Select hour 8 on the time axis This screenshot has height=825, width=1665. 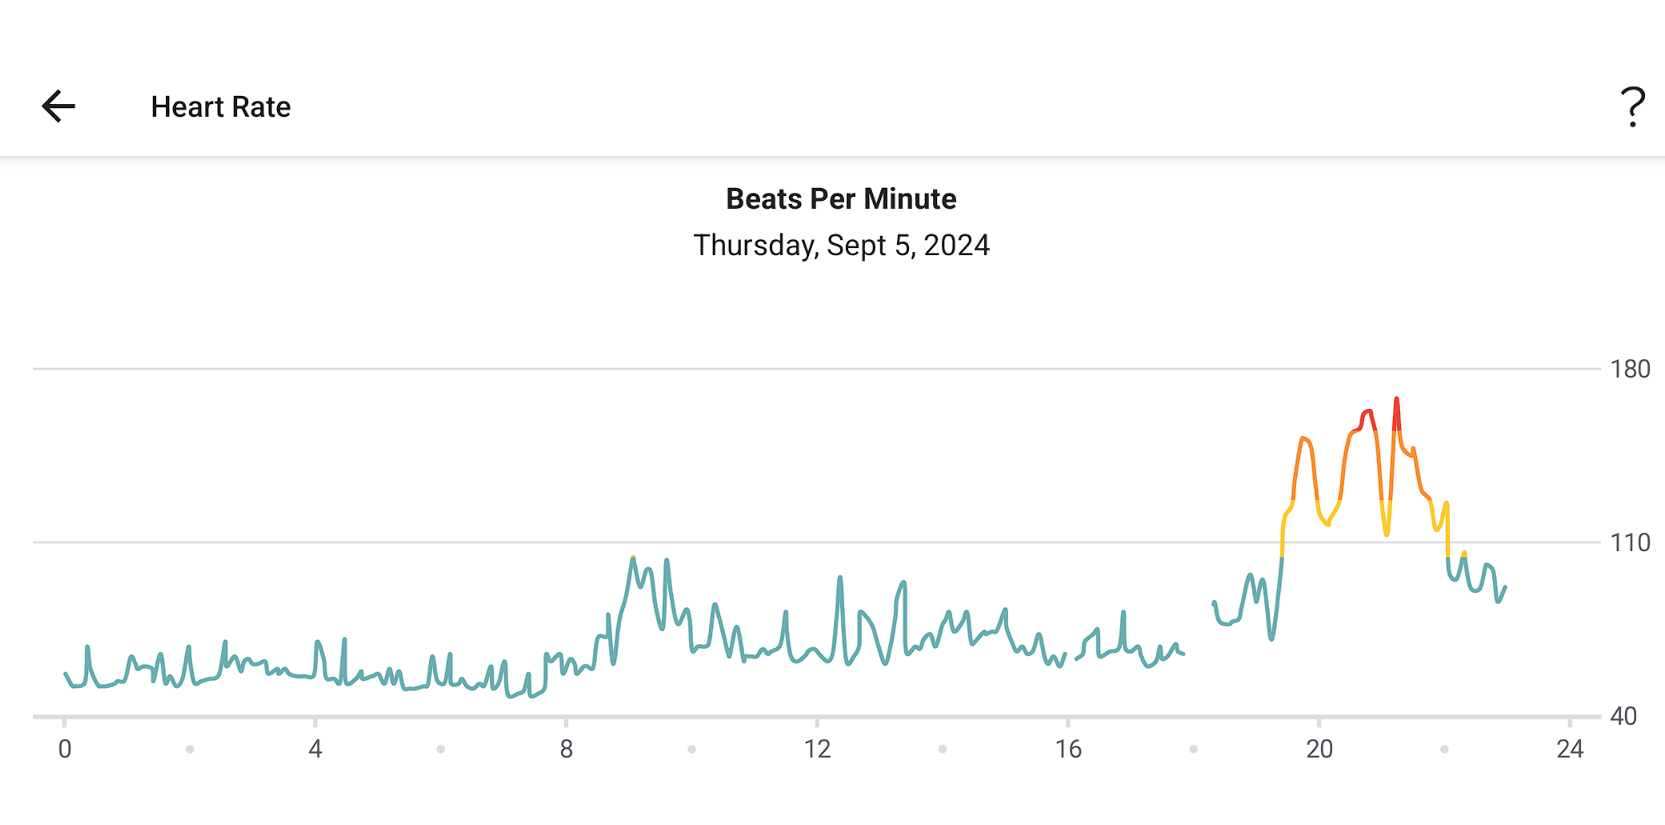tap(566, 749)
